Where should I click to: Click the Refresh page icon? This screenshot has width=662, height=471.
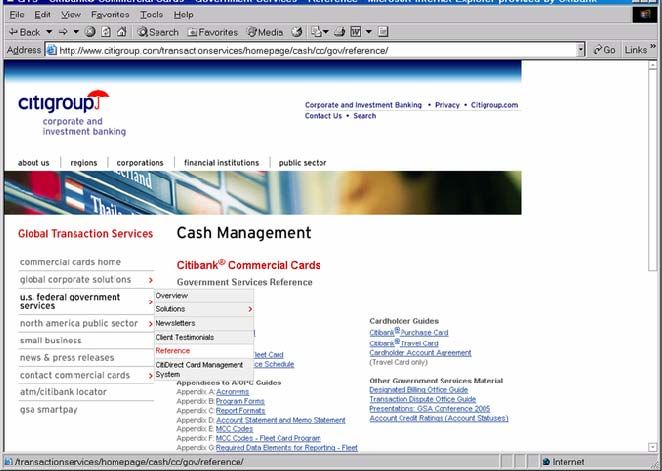(106, 32)
